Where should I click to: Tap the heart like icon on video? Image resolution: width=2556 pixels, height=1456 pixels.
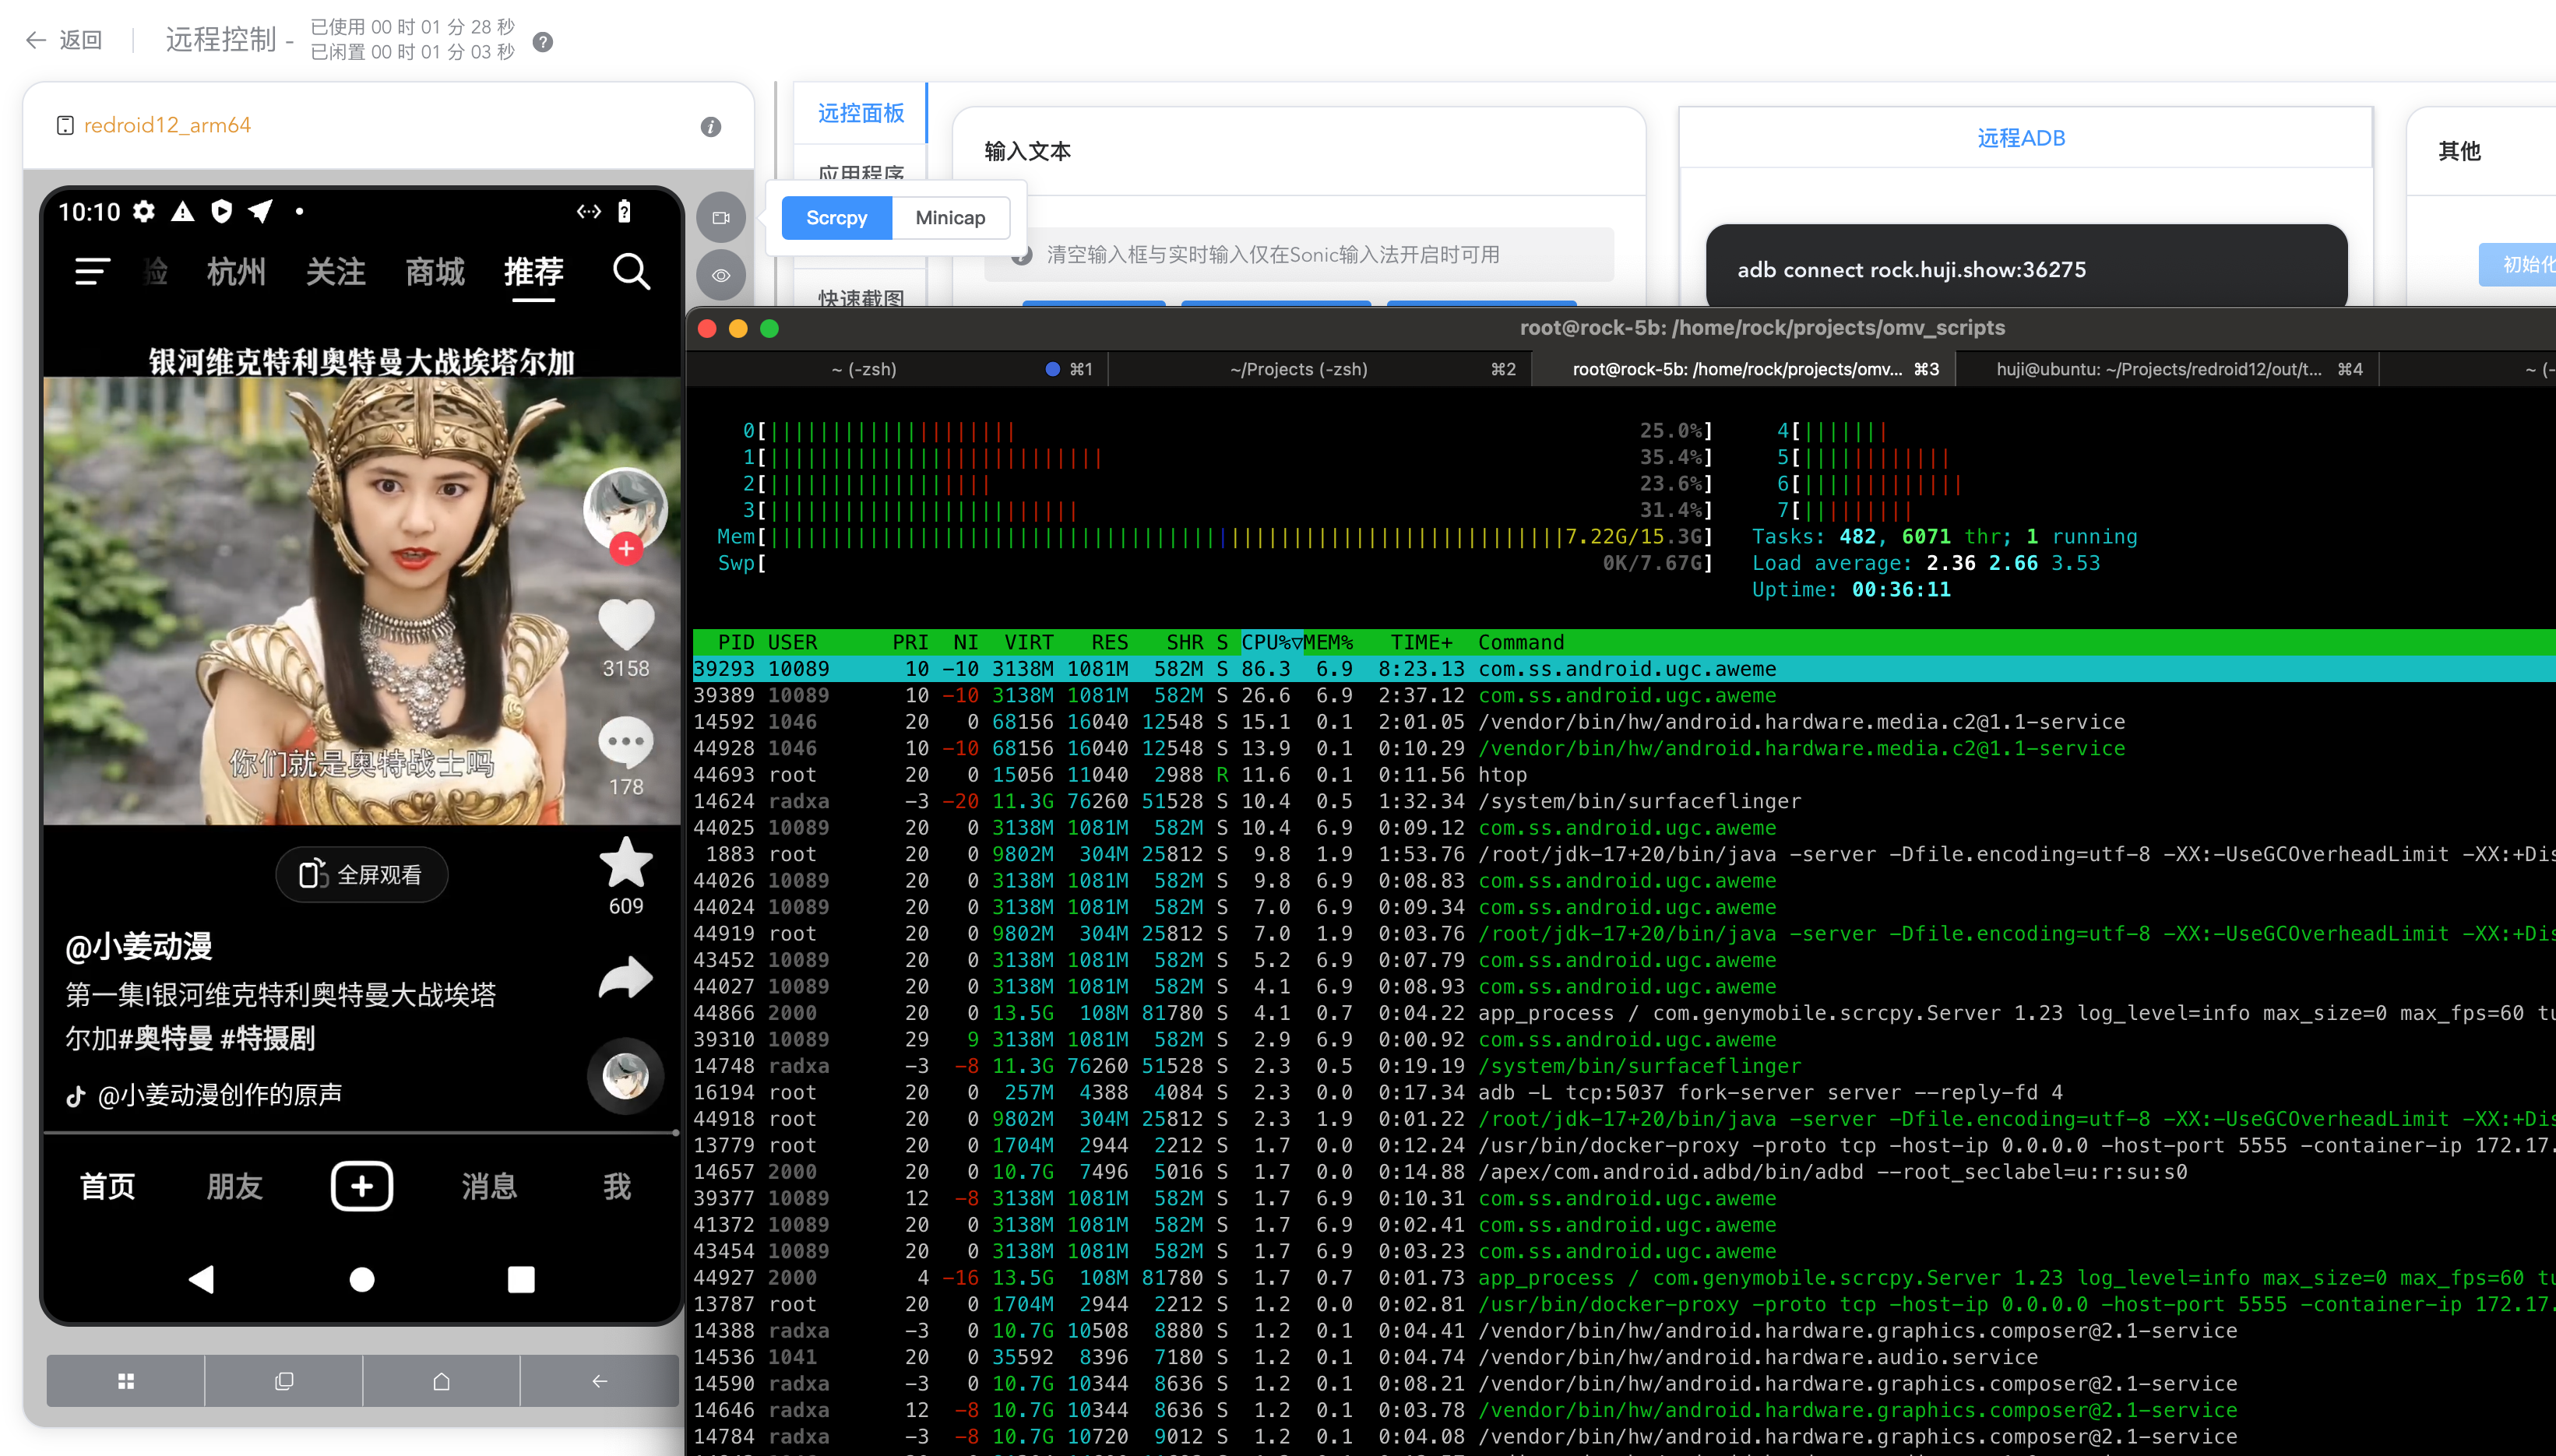point(625,624)
